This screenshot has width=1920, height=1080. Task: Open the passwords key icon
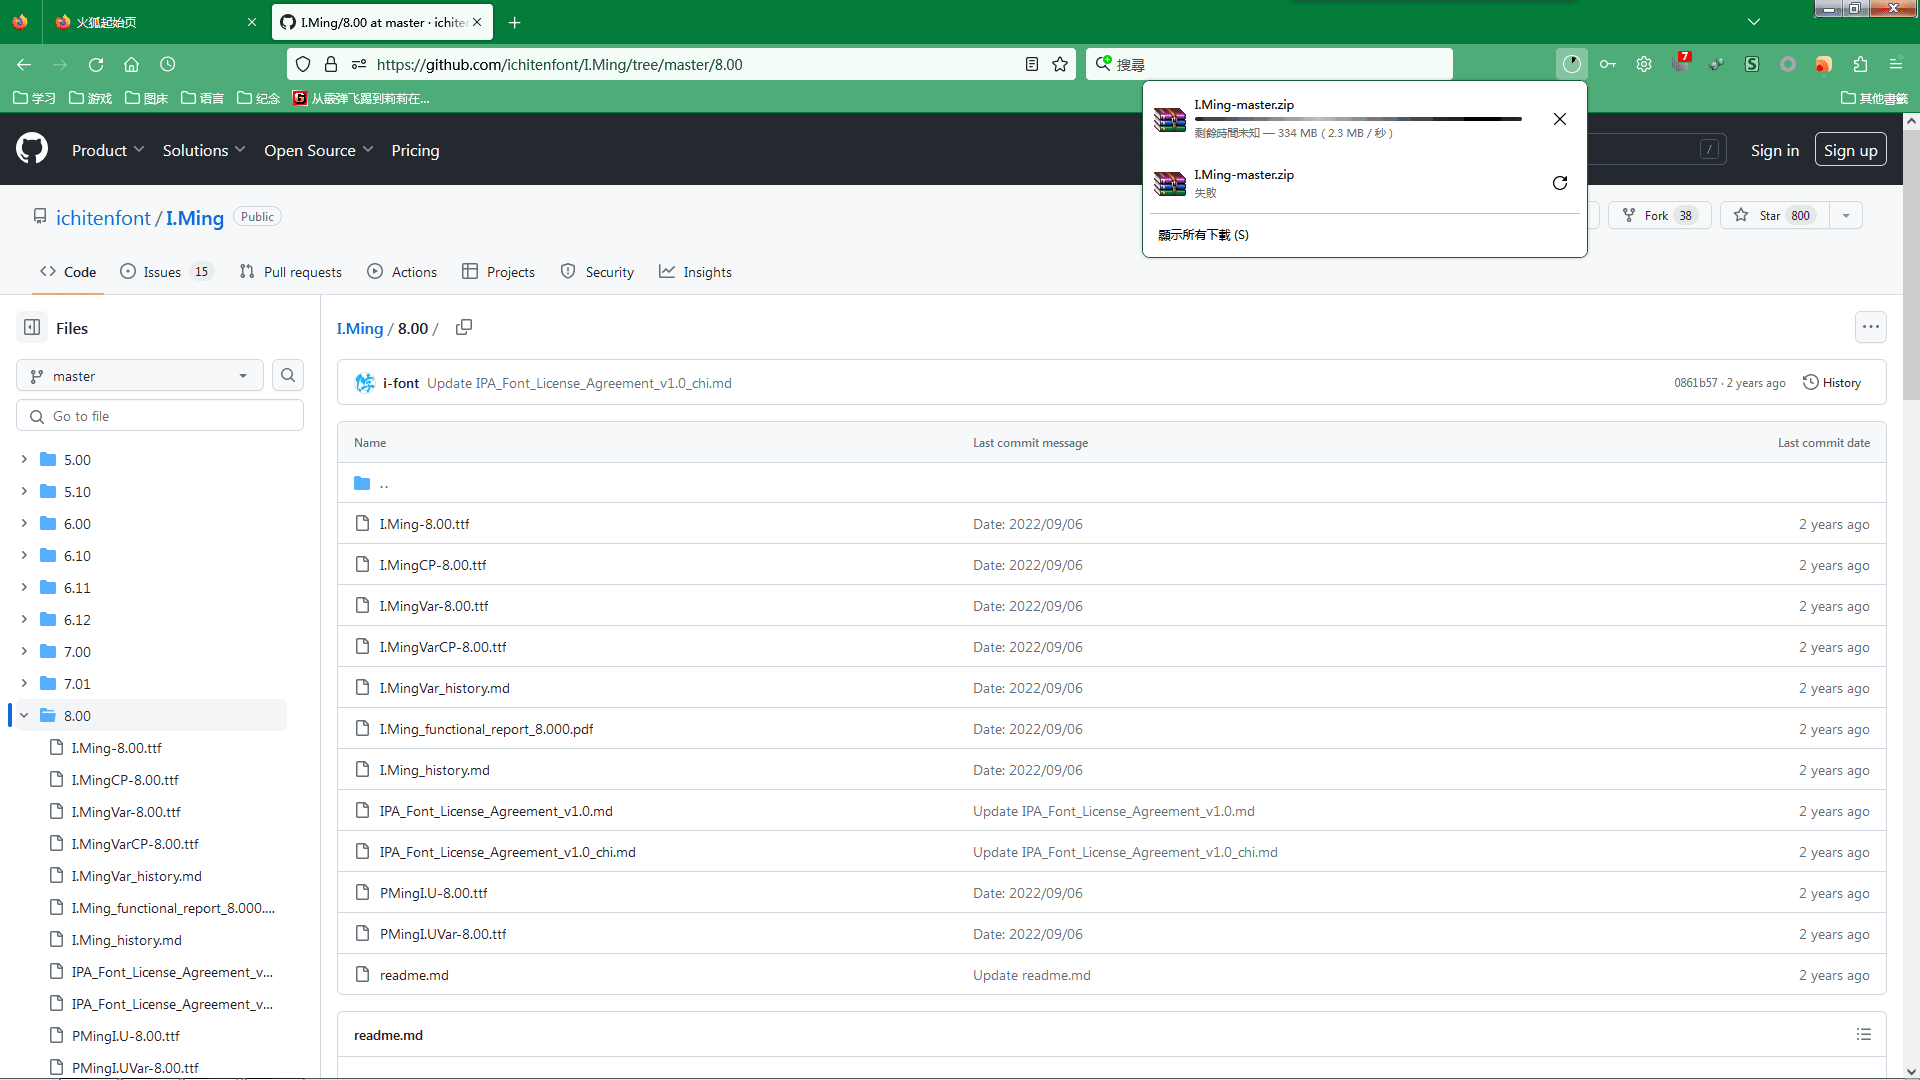[x=1608, y=64]
